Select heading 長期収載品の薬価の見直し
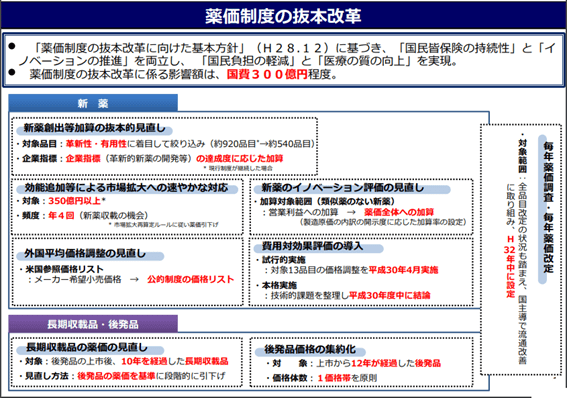The image size is (567, 398). click(86, 347)
